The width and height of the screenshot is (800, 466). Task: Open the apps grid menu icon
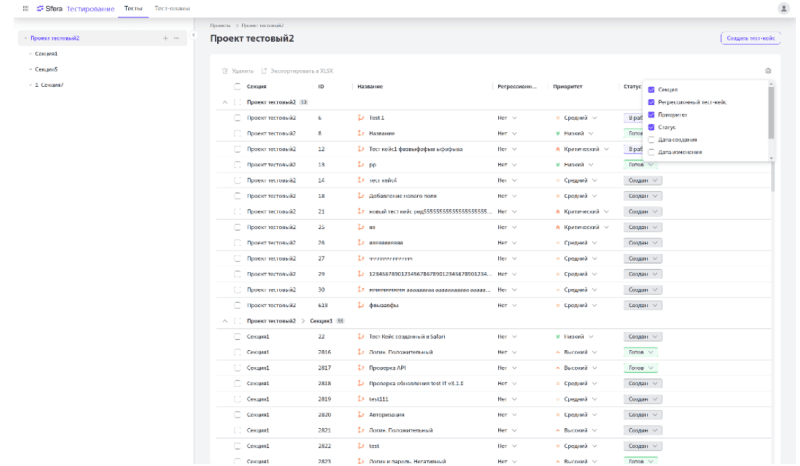coord(25,8)
